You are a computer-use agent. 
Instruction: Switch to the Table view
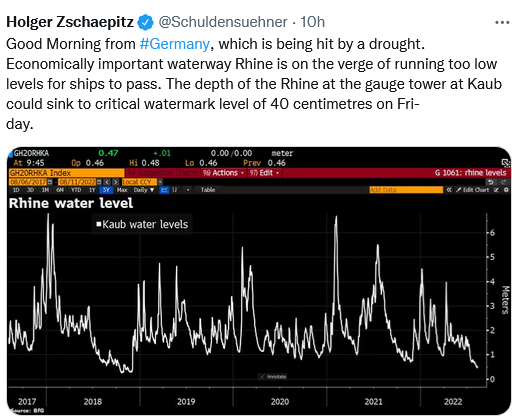coord(208,190)
